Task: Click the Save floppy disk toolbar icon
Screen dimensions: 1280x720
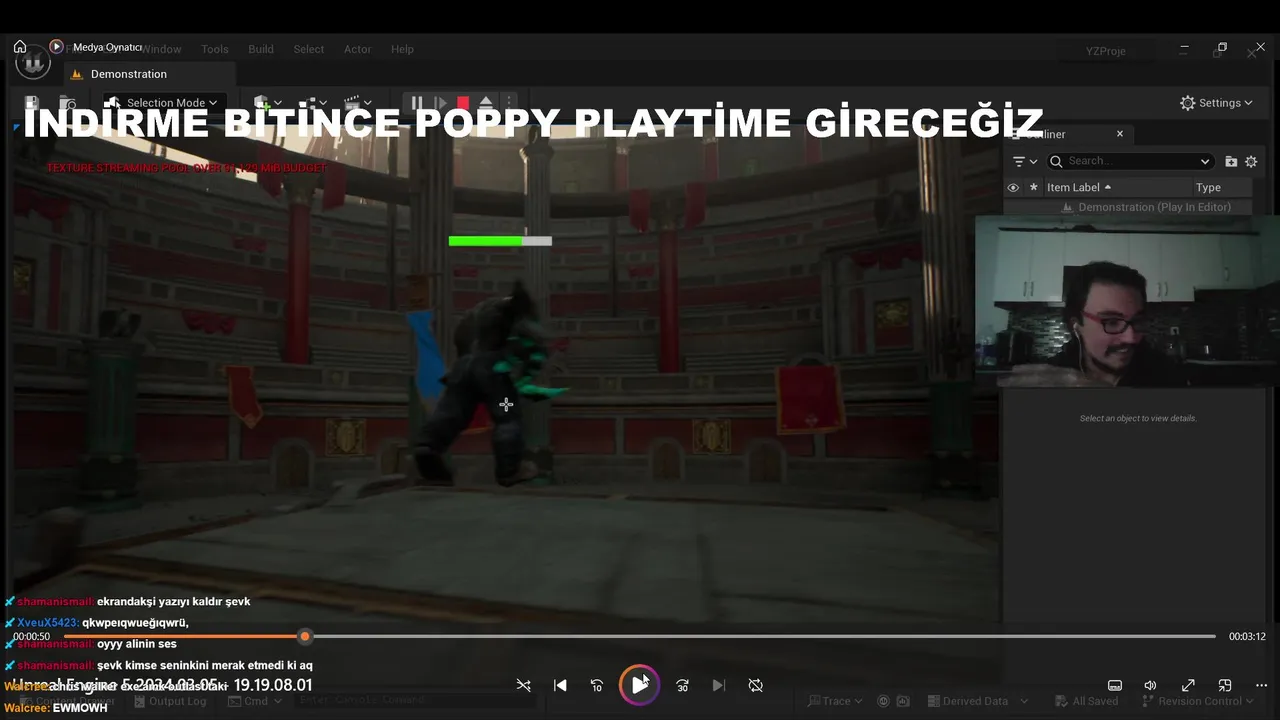Action: 32,103
